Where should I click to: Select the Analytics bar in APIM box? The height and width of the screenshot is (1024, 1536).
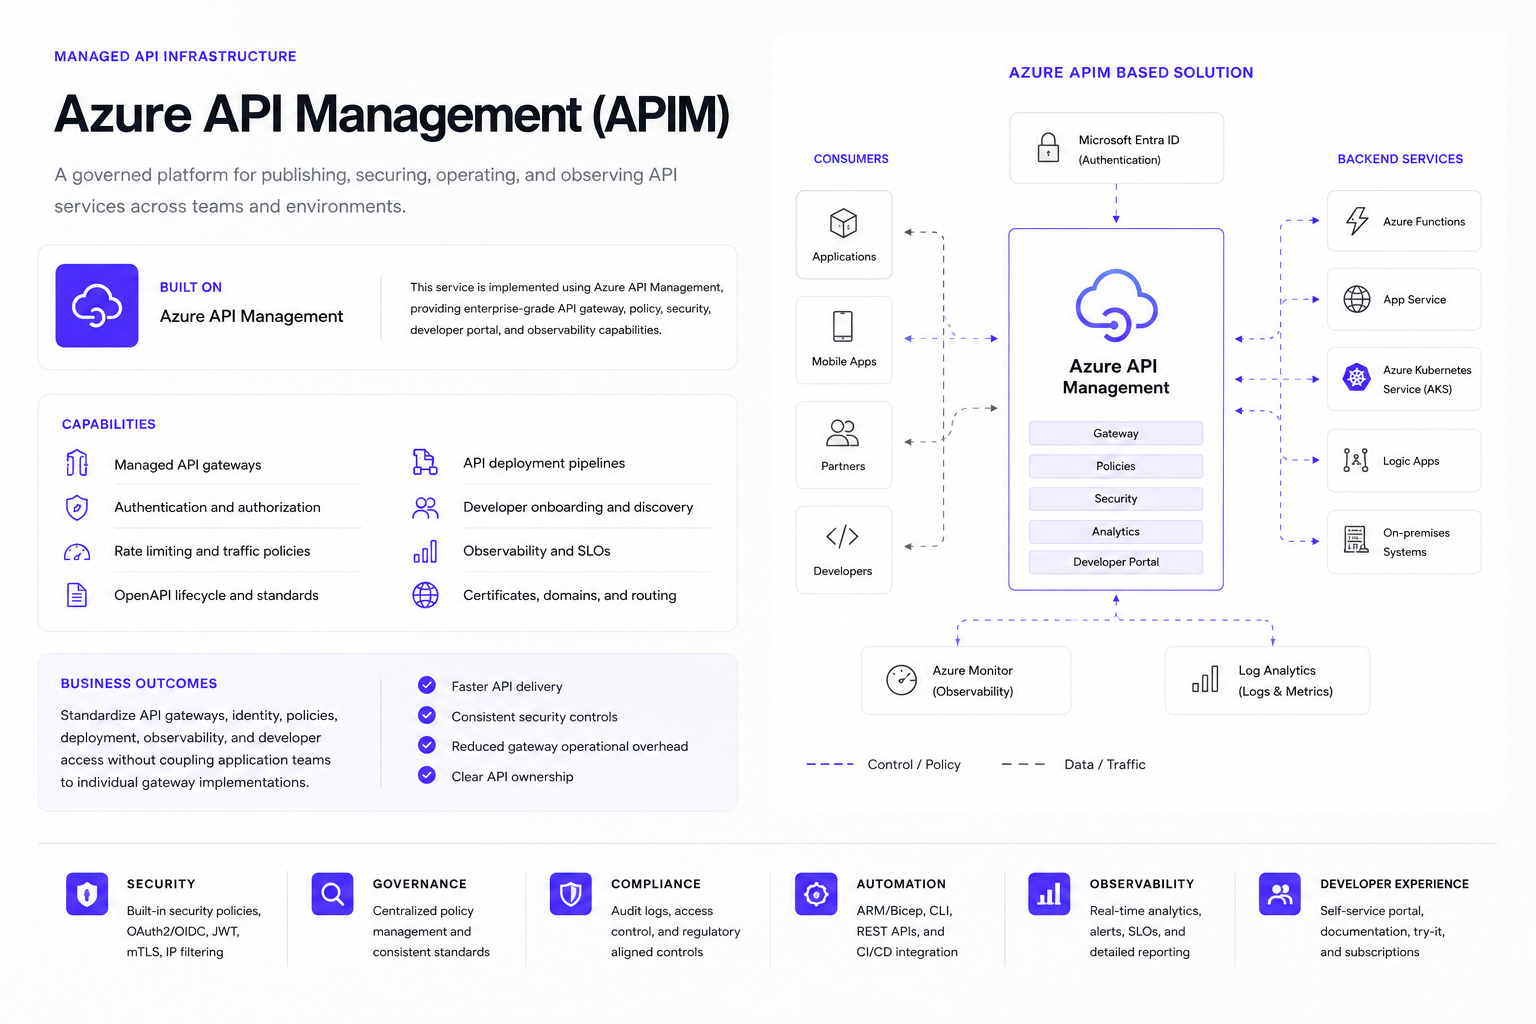[1116, 531]
